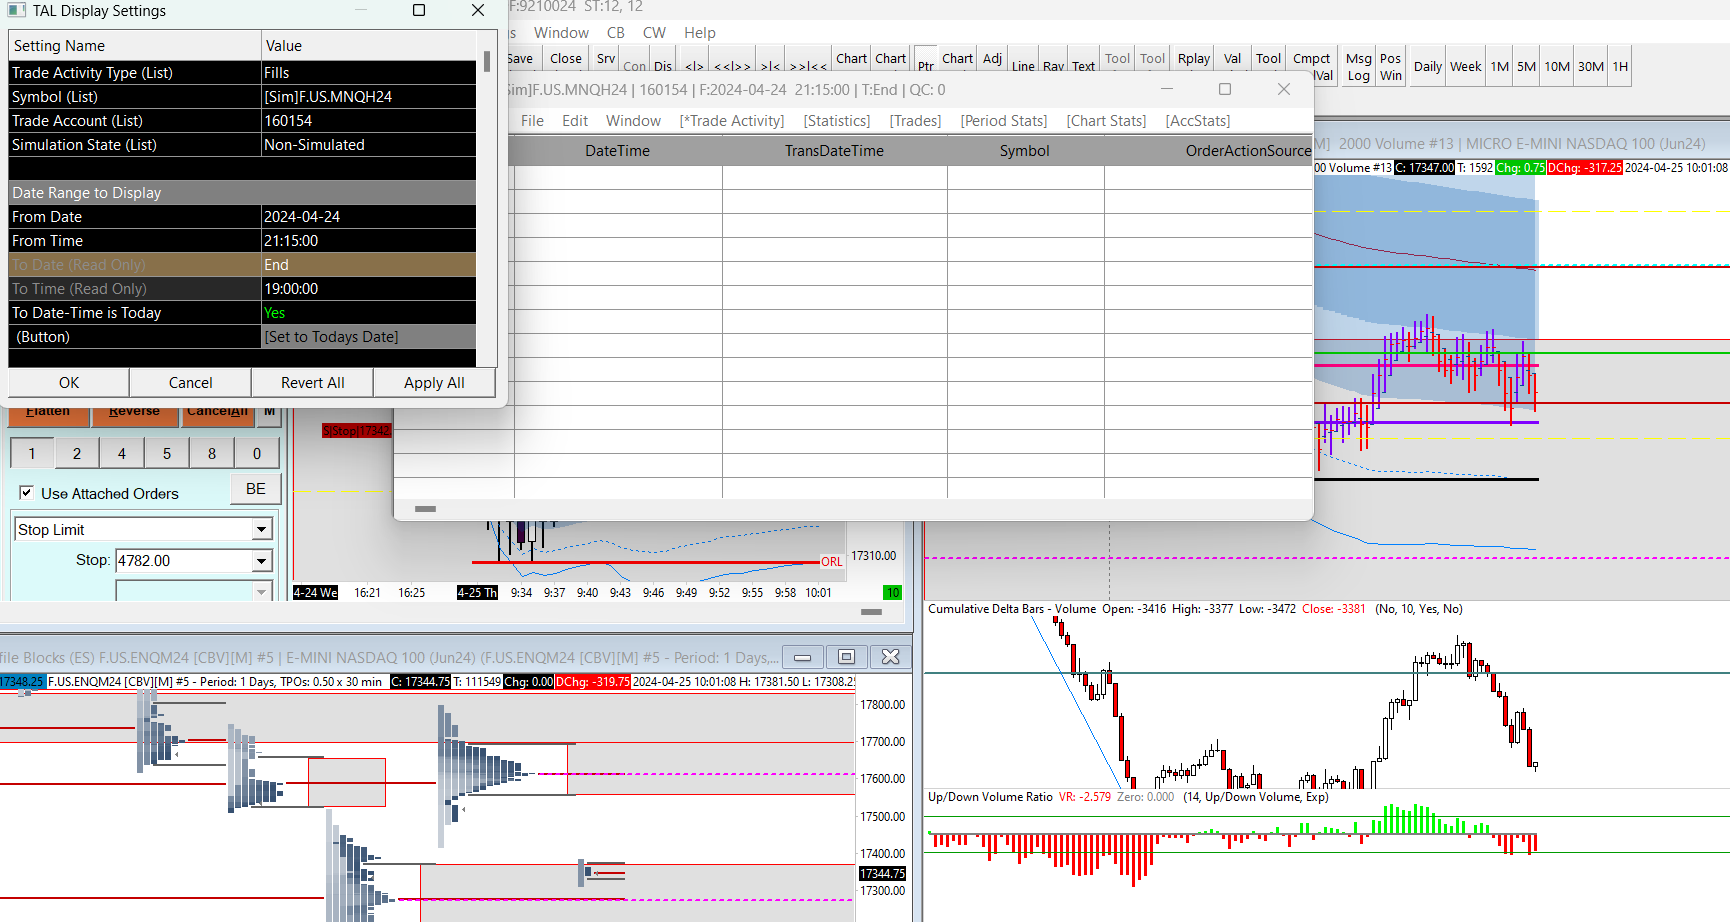Select order quantity 5 button
Screen dimensions: 1730x922
[167, 453]
